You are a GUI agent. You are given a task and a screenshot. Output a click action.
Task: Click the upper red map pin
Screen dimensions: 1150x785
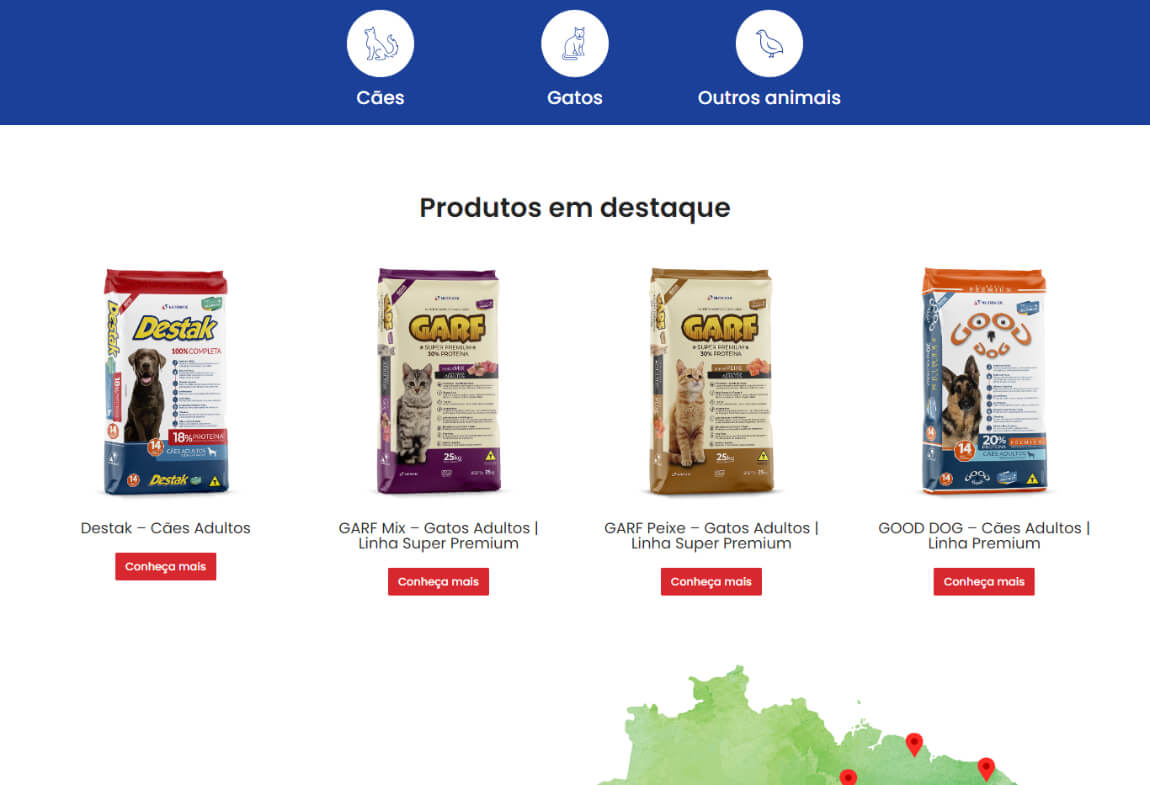click(914, 744)
